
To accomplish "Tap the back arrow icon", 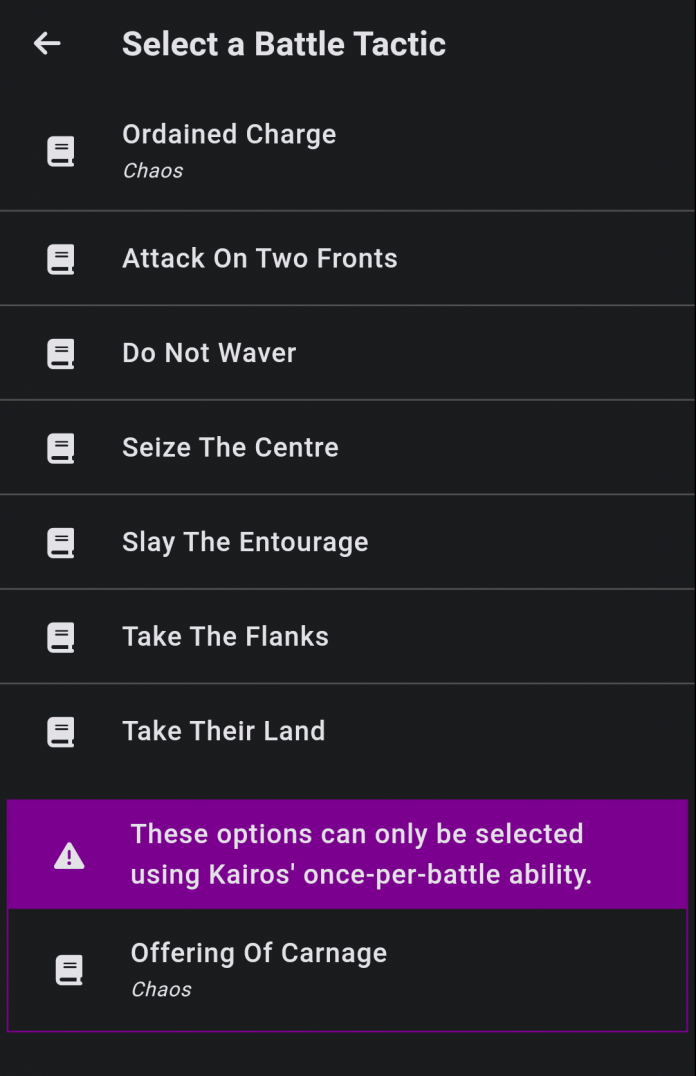I will pos(47,43).
